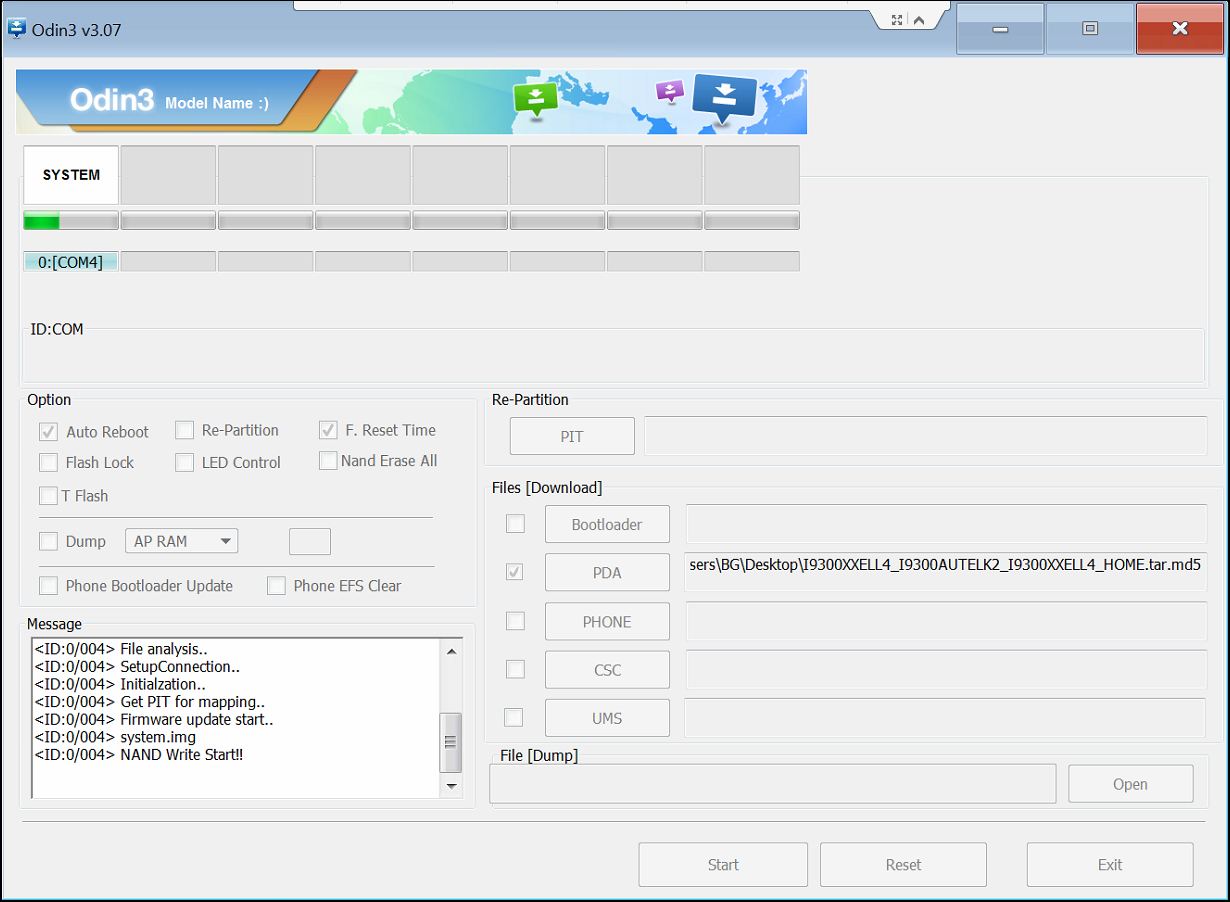
Task: Click the 'NAND Write Start!!' log line
Action: (139, 755)
